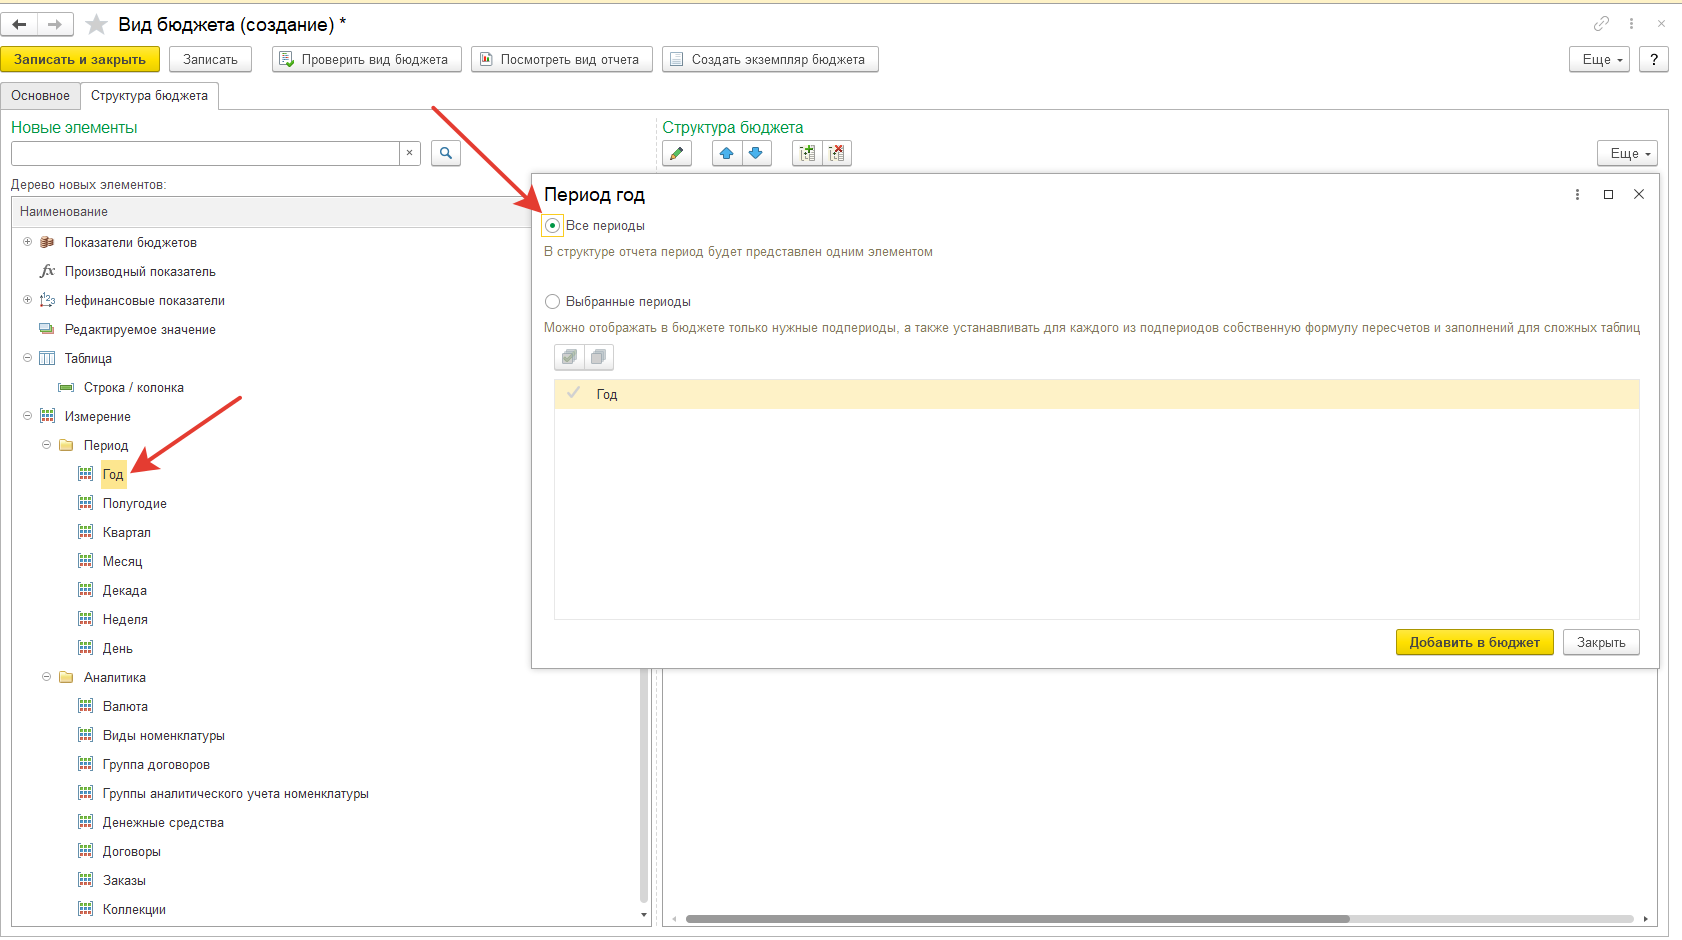Viewport: 1682px width, 940px height.
Task: Click the pencil edit icon in Структура бюджета
Action: pyautogui.click(x=677, y=153)
